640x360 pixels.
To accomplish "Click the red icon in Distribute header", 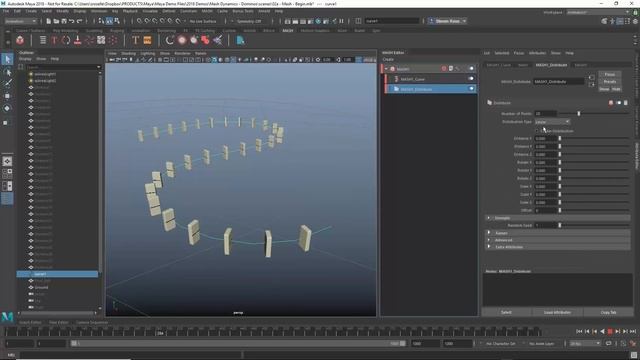I will click(611, 103).
